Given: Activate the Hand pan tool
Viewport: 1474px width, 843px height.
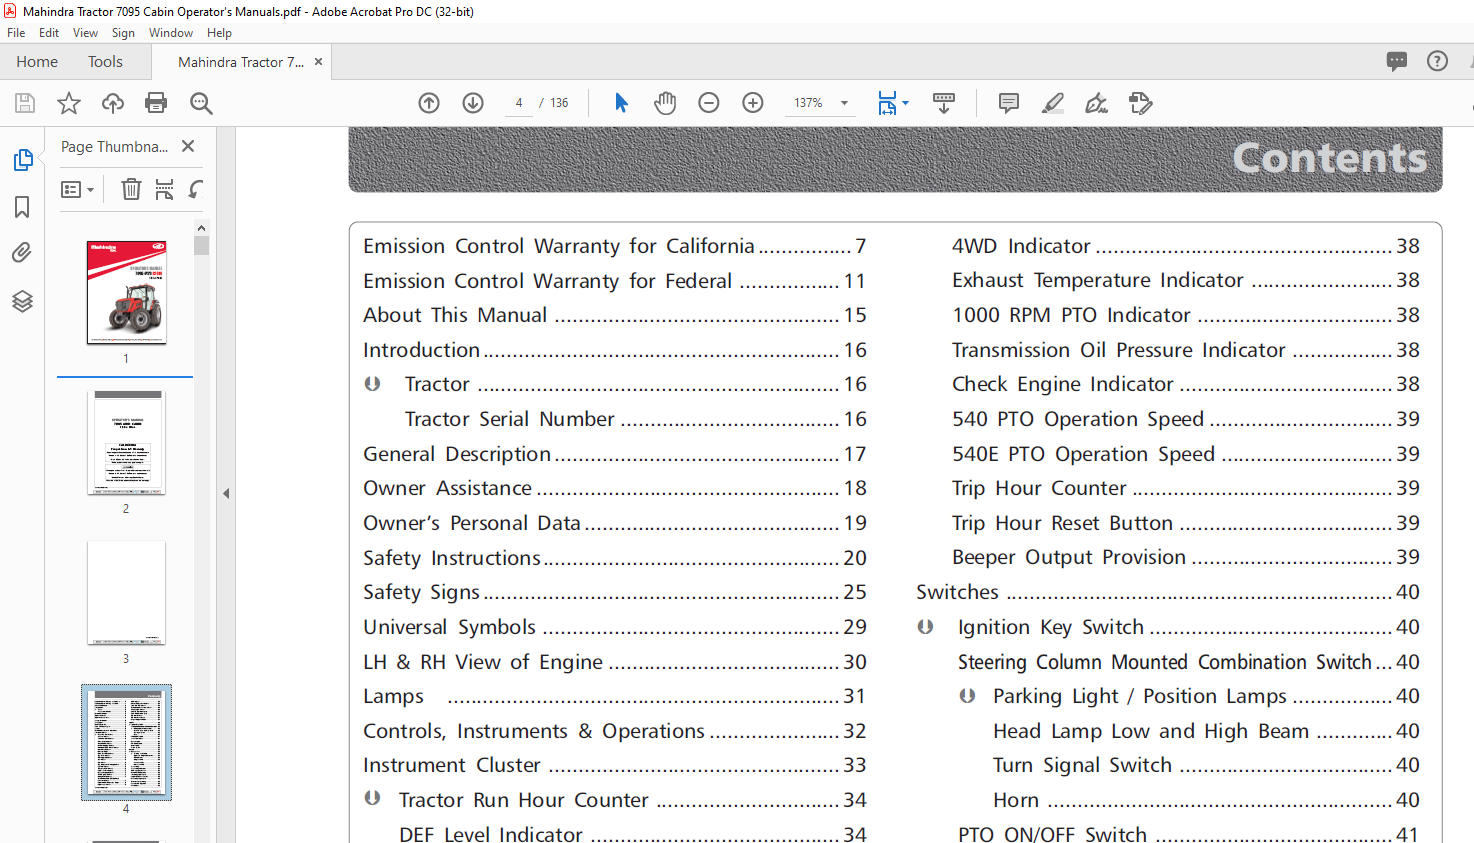Looking at the screenshot, I should [x=665, y=103].
